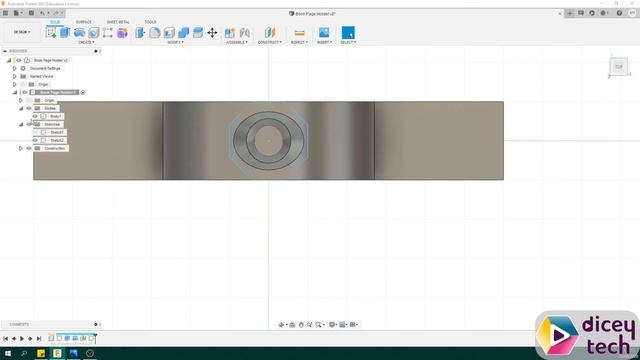Open the Help question mark icon
Image resolution: width=640 pixels, height=360 pixels.
[x=619, y=13]
